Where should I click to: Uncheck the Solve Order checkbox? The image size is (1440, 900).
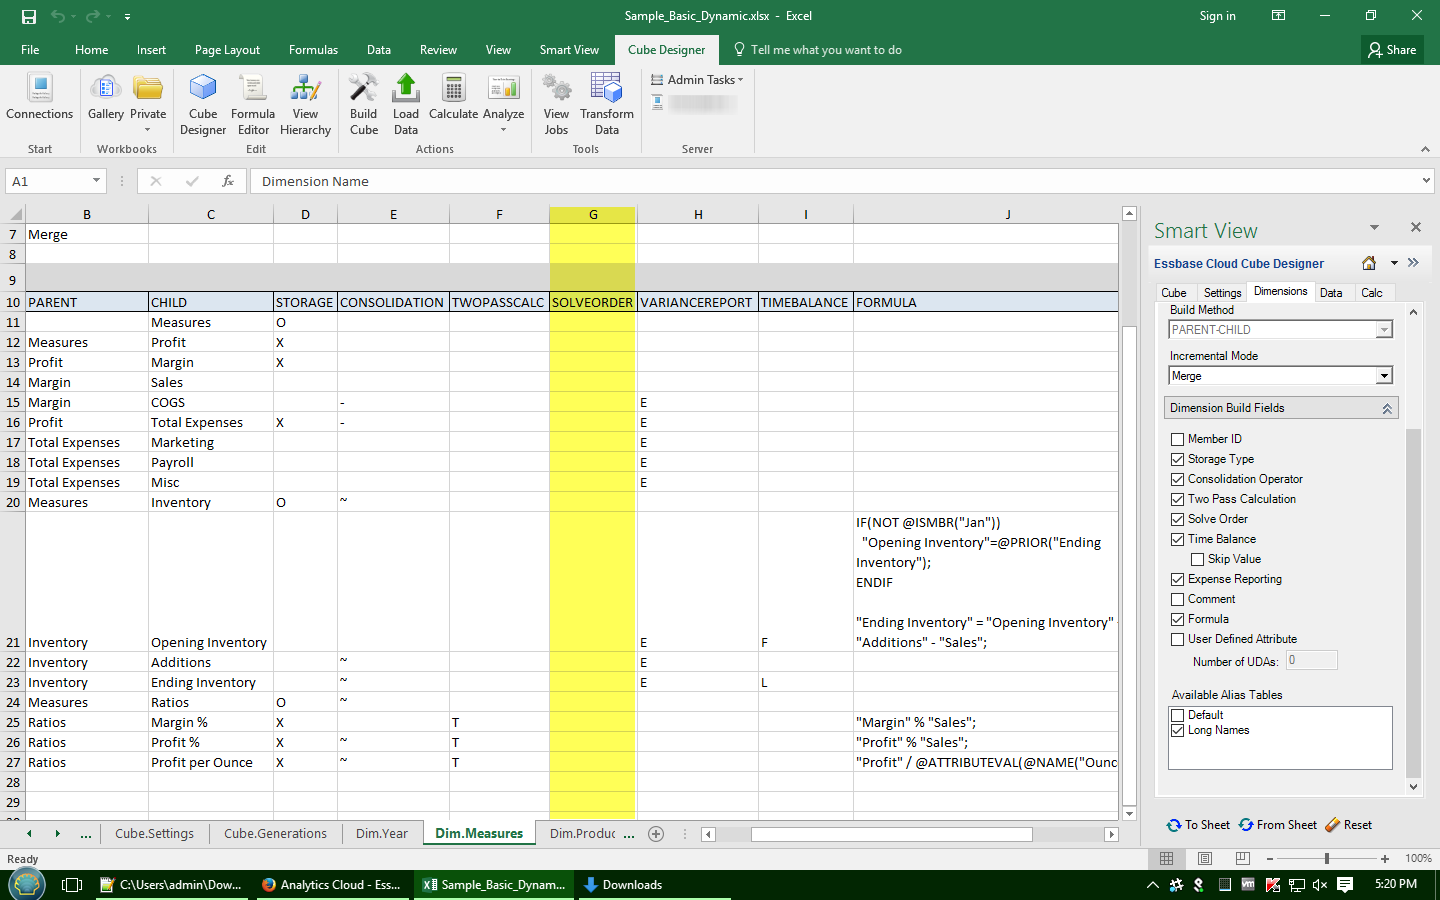pos(1177,519)
